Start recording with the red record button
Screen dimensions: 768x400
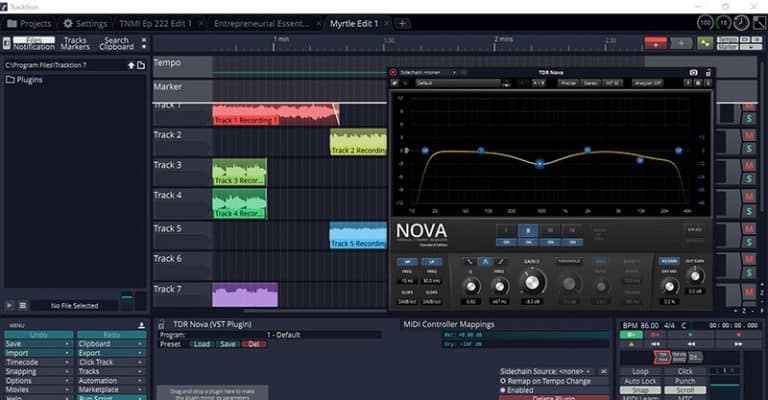739,335
